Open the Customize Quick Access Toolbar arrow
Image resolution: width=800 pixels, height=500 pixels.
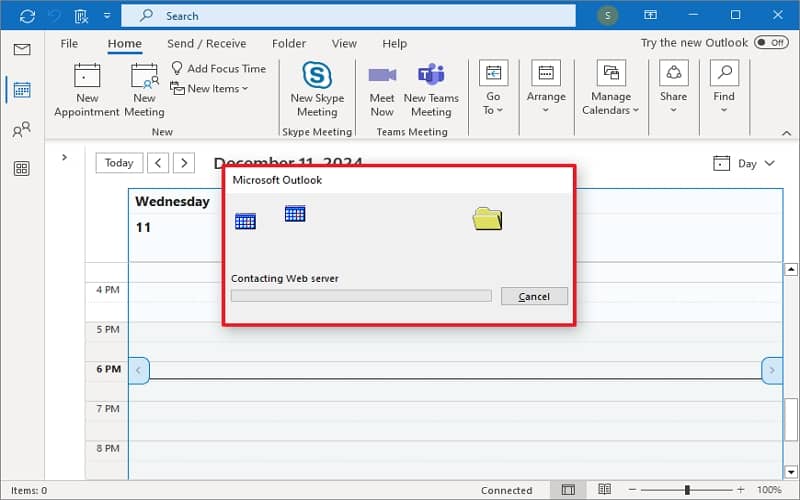(x=107, y=16)
